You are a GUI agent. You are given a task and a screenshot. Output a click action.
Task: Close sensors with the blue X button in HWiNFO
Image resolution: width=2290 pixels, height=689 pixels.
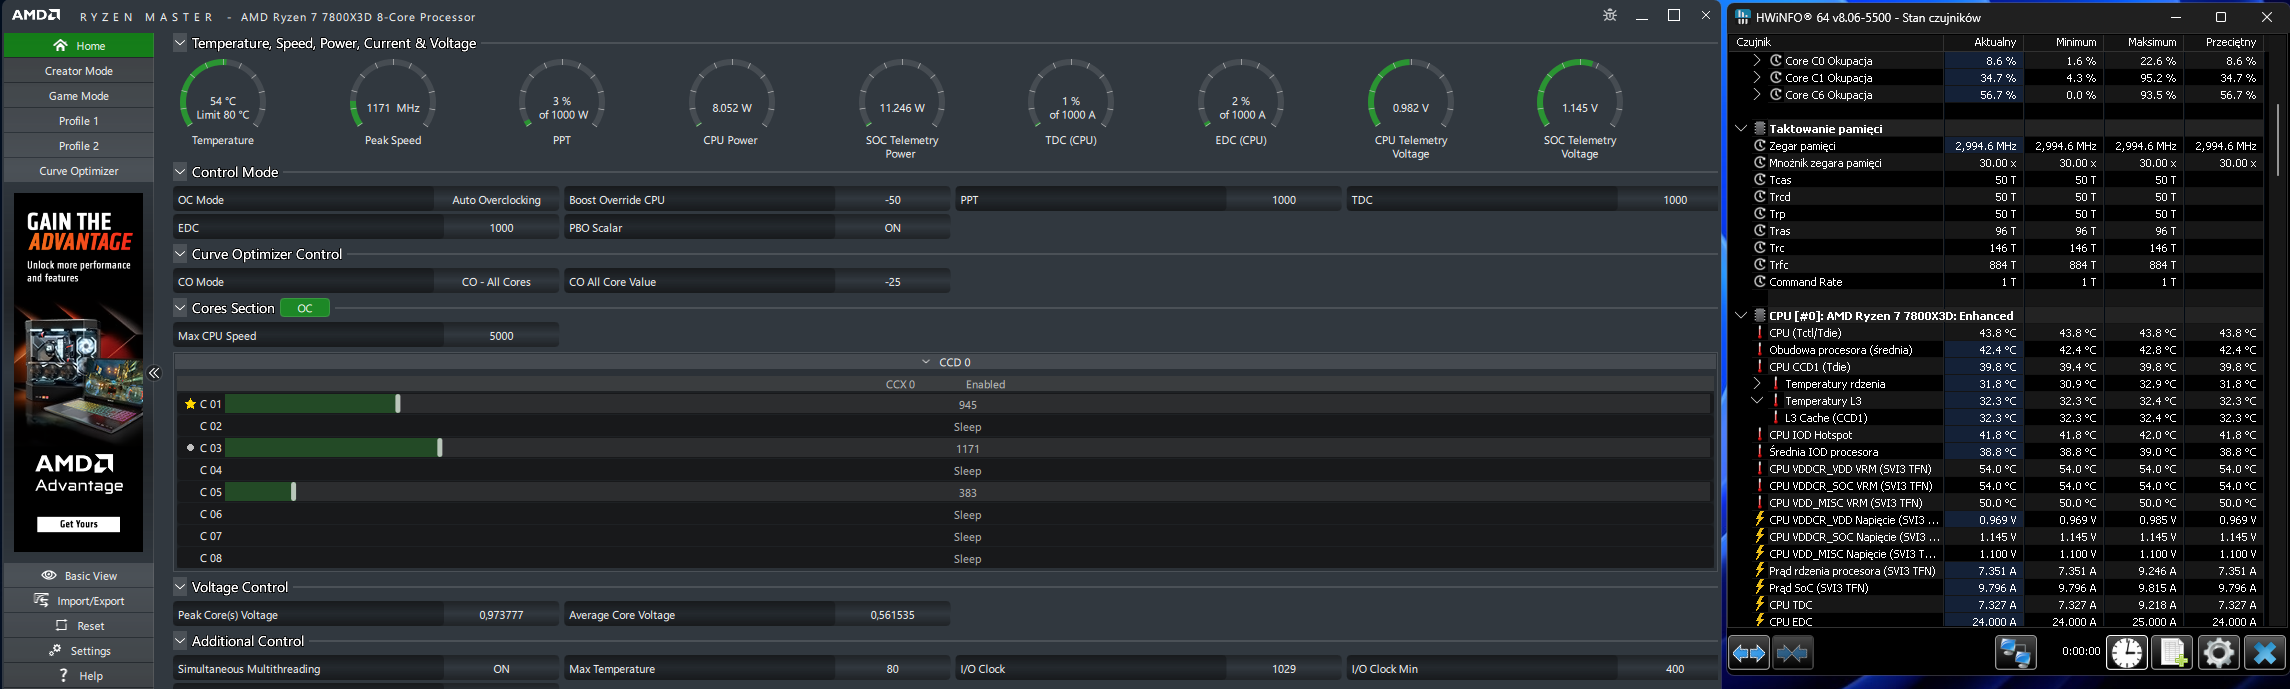(2265, 653)
